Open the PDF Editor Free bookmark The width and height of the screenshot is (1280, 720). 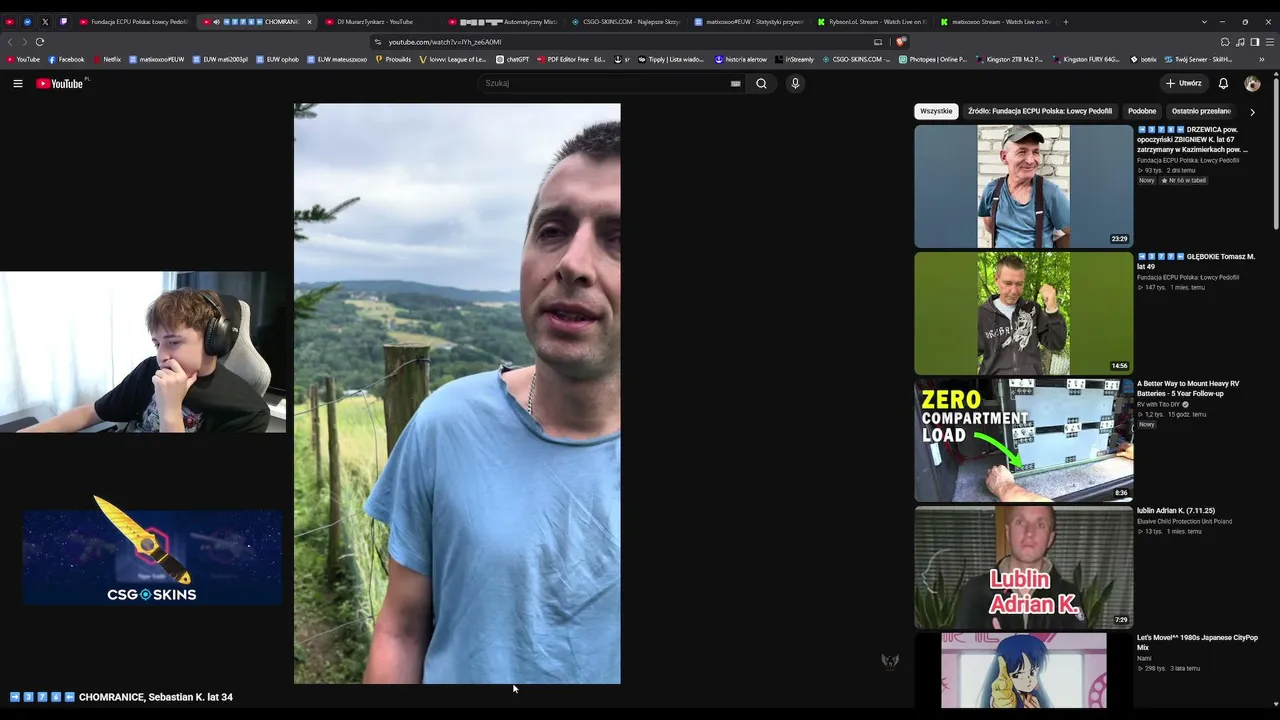click(571, 60)
